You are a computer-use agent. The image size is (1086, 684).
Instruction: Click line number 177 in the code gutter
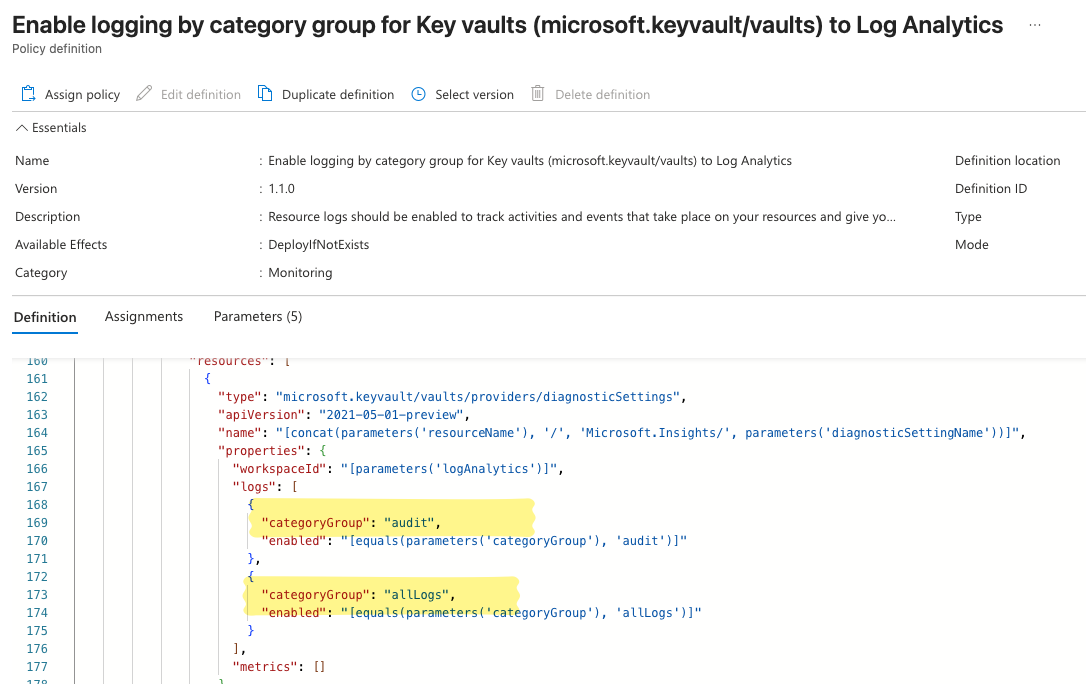[x=37, y=667]
